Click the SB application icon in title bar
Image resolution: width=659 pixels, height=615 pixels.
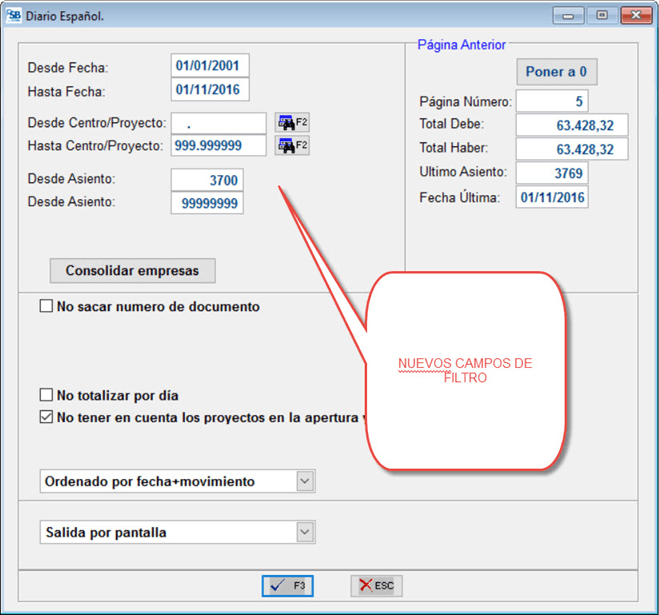[x=13, y=16]
